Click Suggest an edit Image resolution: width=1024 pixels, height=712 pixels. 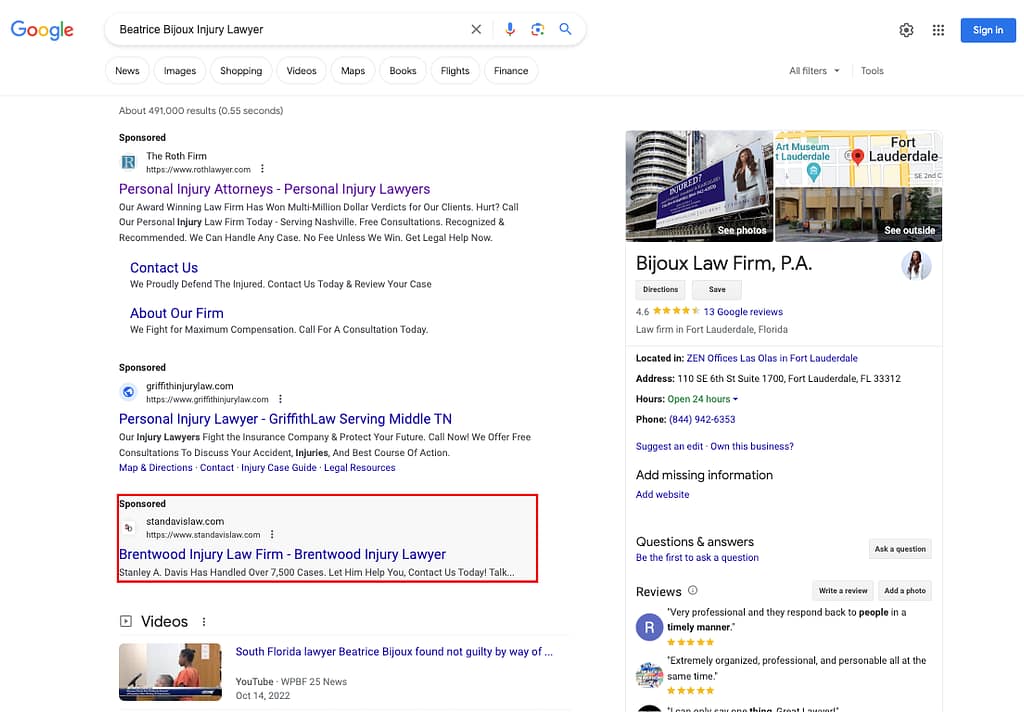click(669, 446)
